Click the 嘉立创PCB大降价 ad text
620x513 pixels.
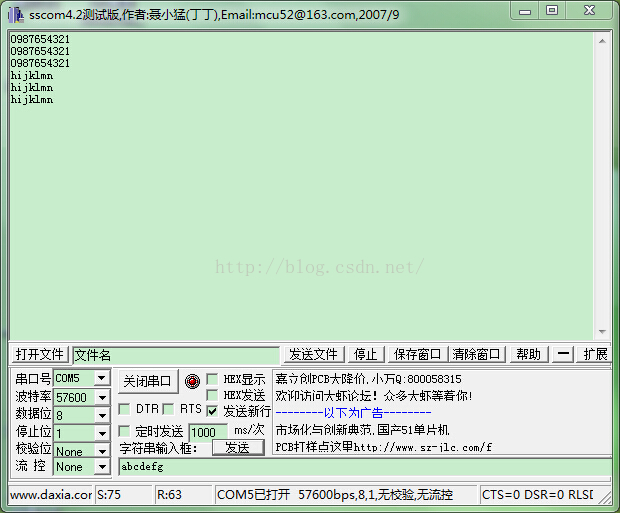coord(368,379)
